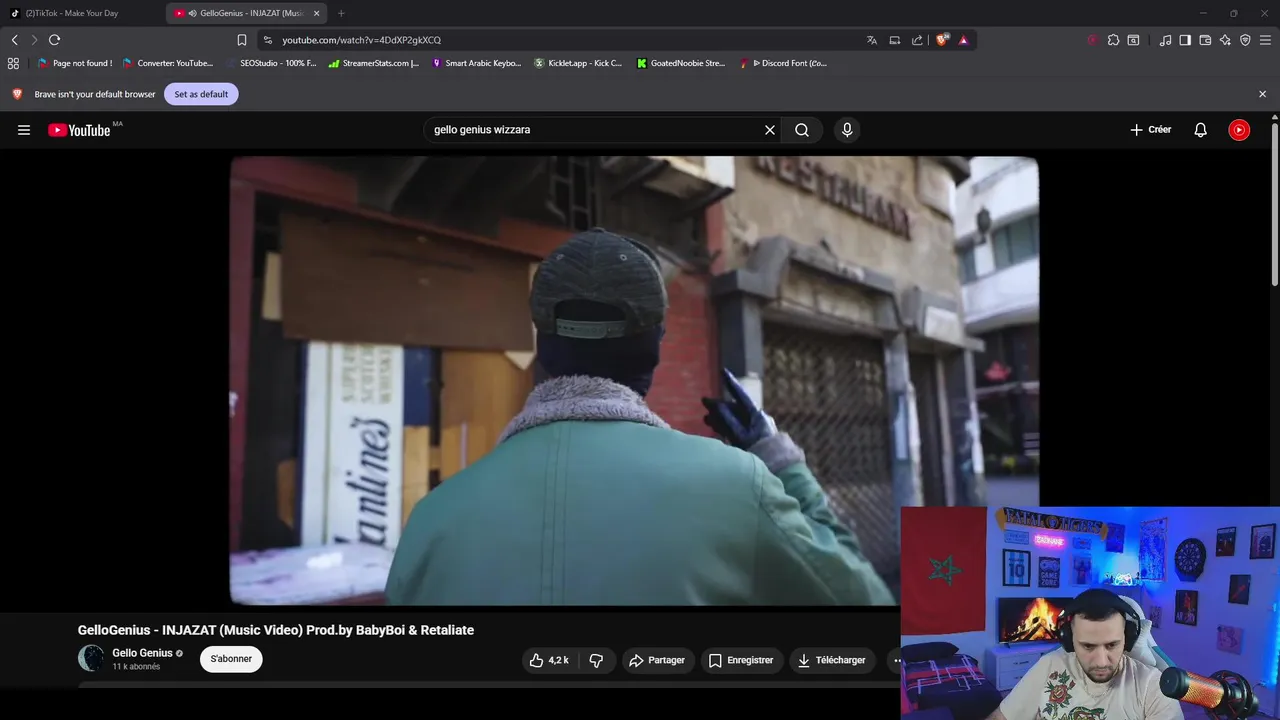Mute the GelloGenius tab audio icon
Image resolution: width=1280 pixels, height=720 pixels.
[192, 13]
